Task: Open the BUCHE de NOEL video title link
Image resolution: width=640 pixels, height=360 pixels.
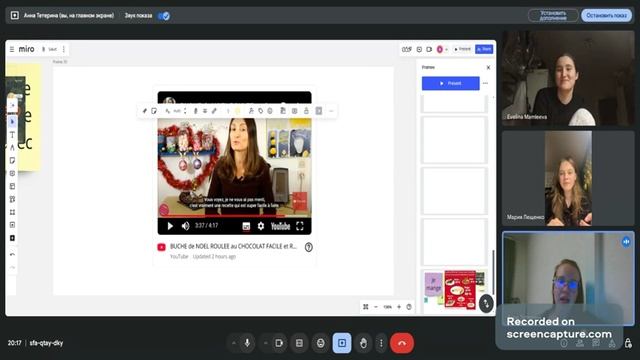Action: point(233,246)
